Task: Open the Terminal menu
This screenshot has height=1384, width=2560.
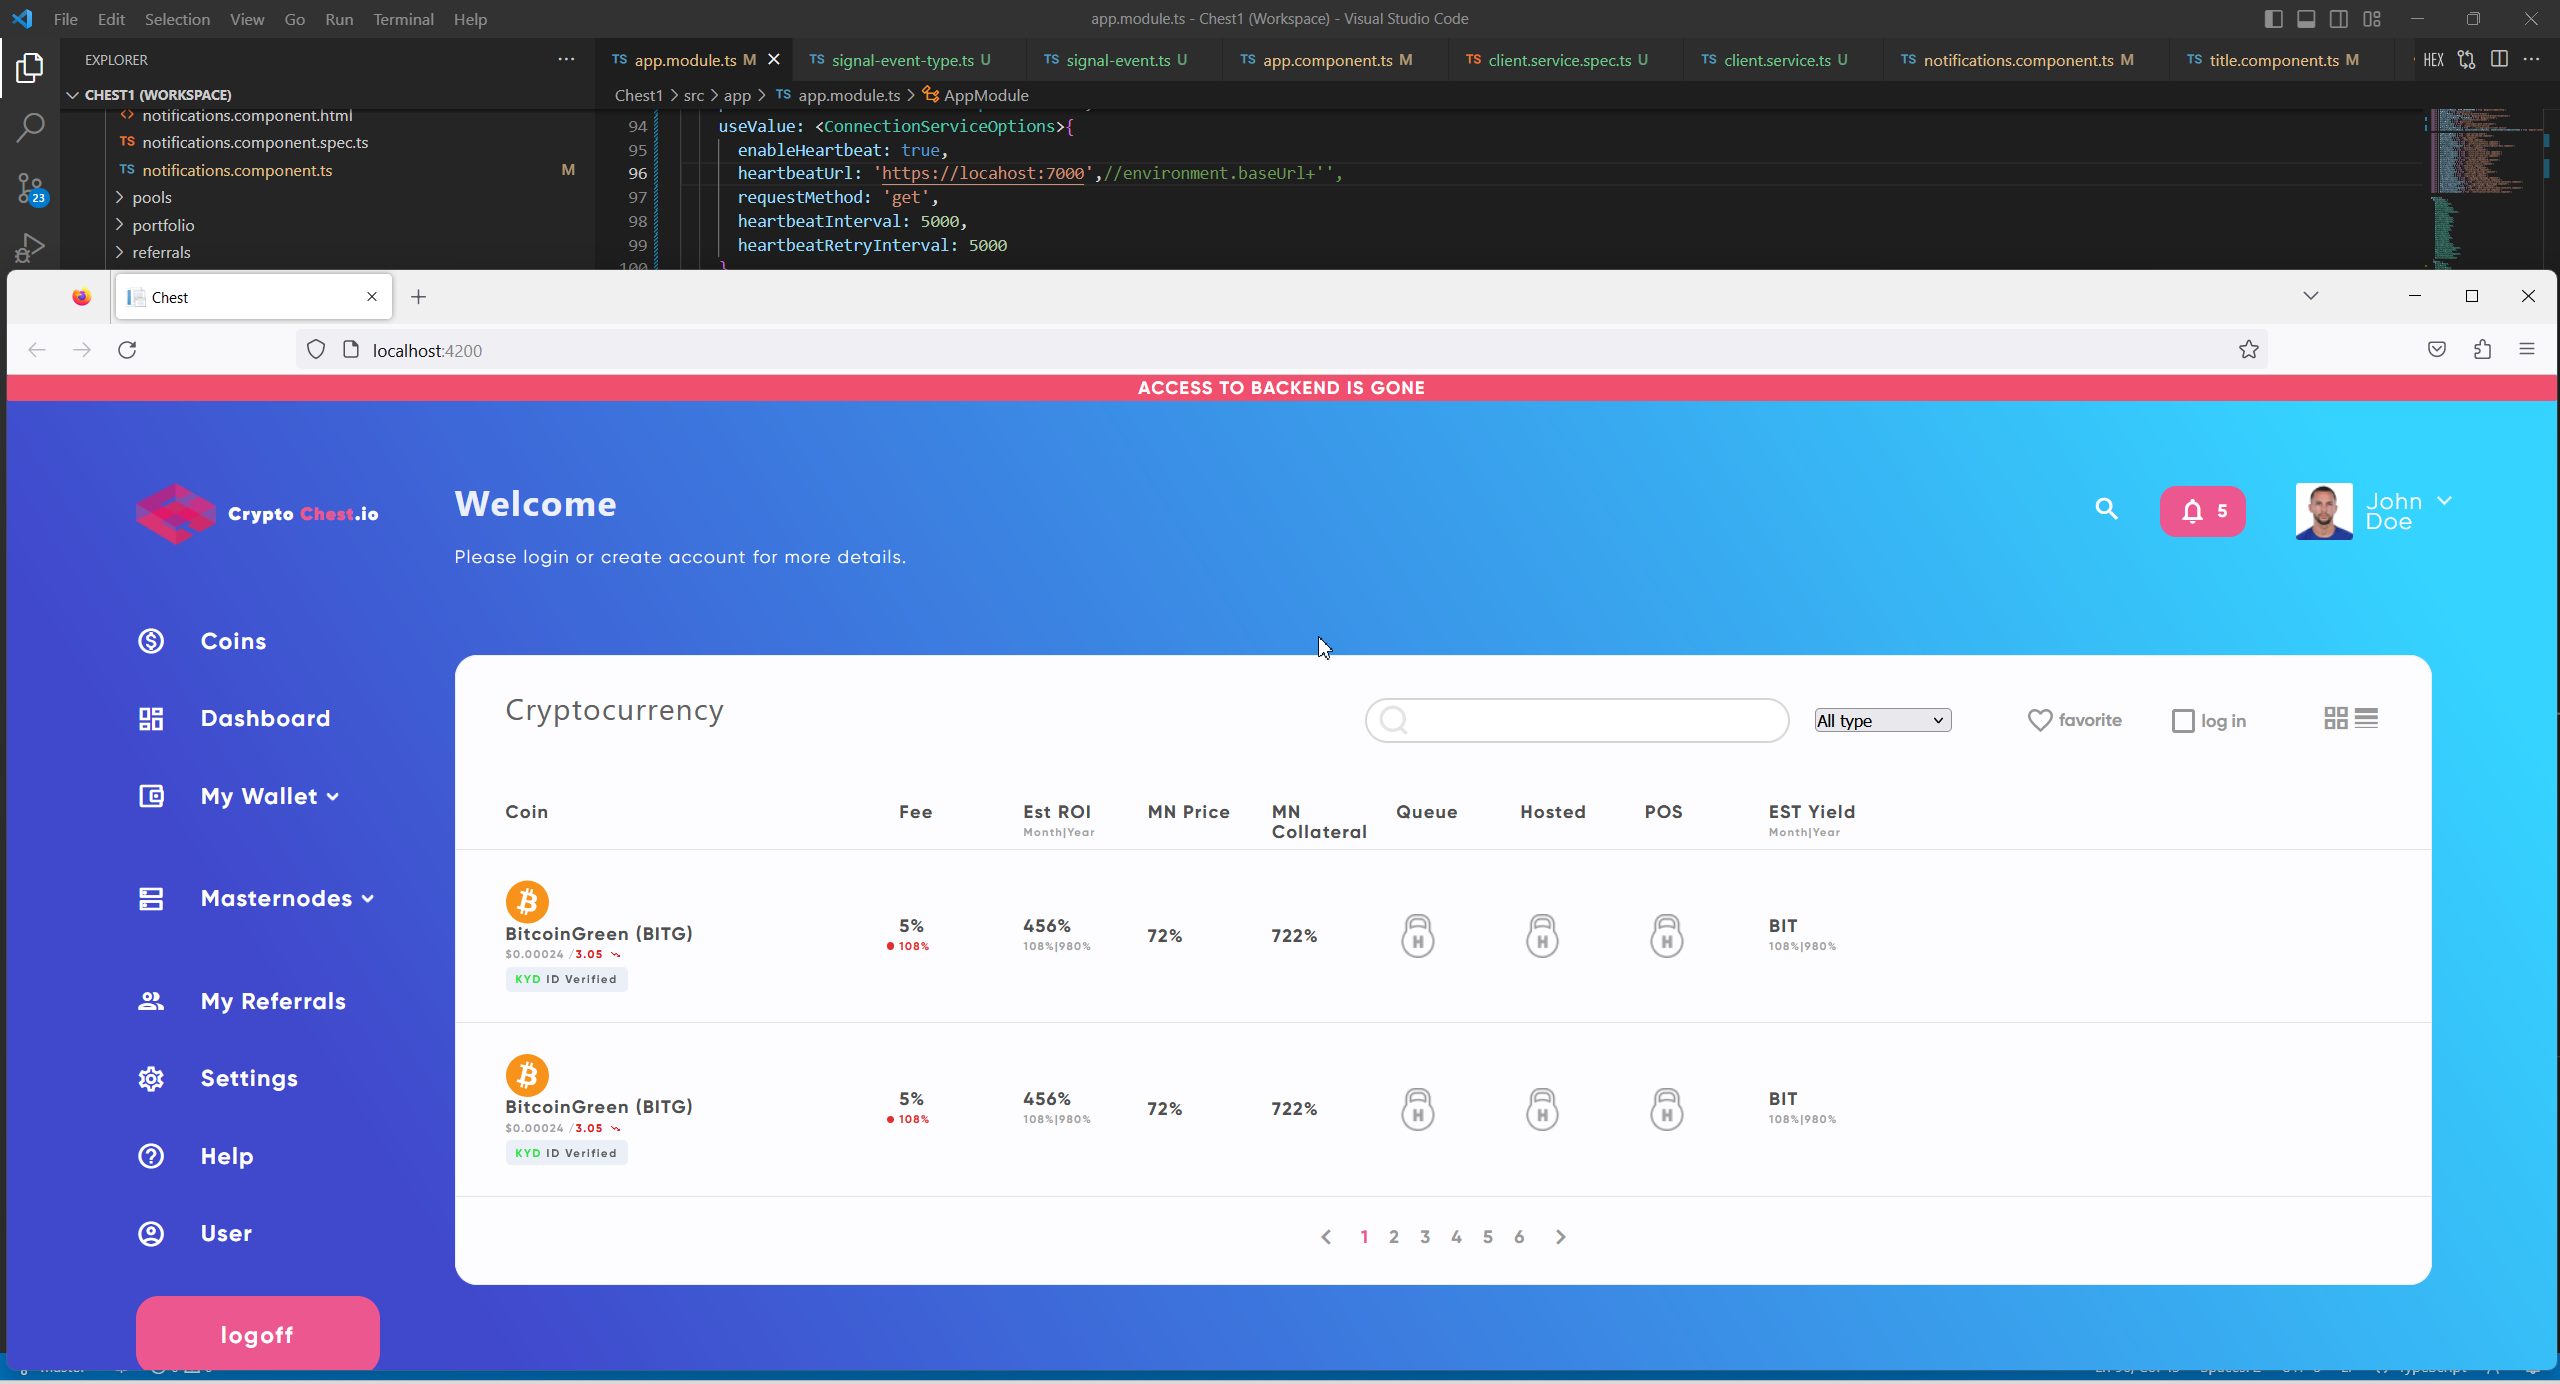Action: 403,19
